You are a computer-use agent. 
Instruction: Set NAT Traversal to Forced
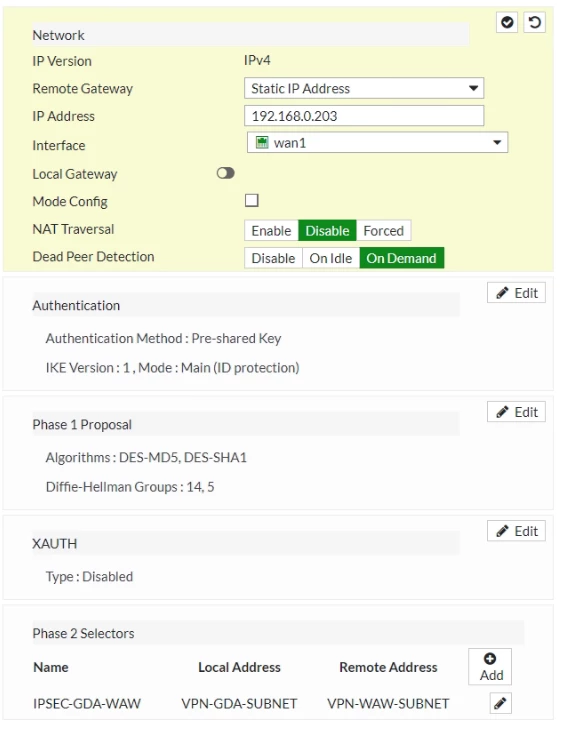(x=383, y=230)
